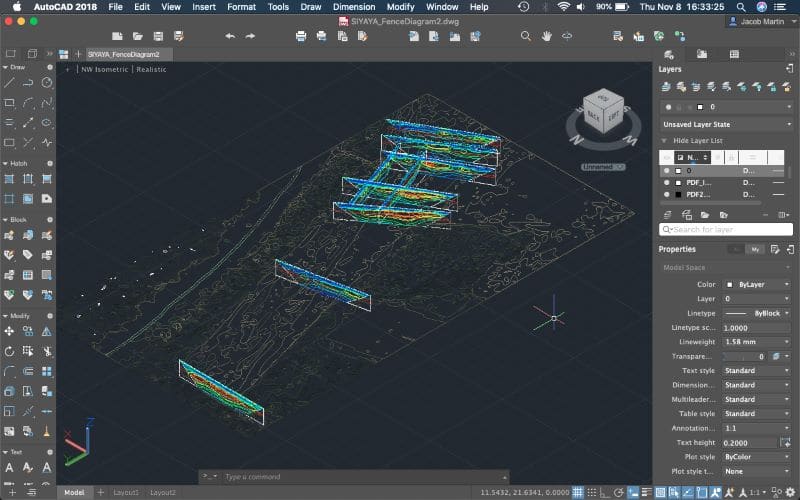
Task: Open the Open-file folder icon
Action: pyautogui.click(x=138, y=36)
